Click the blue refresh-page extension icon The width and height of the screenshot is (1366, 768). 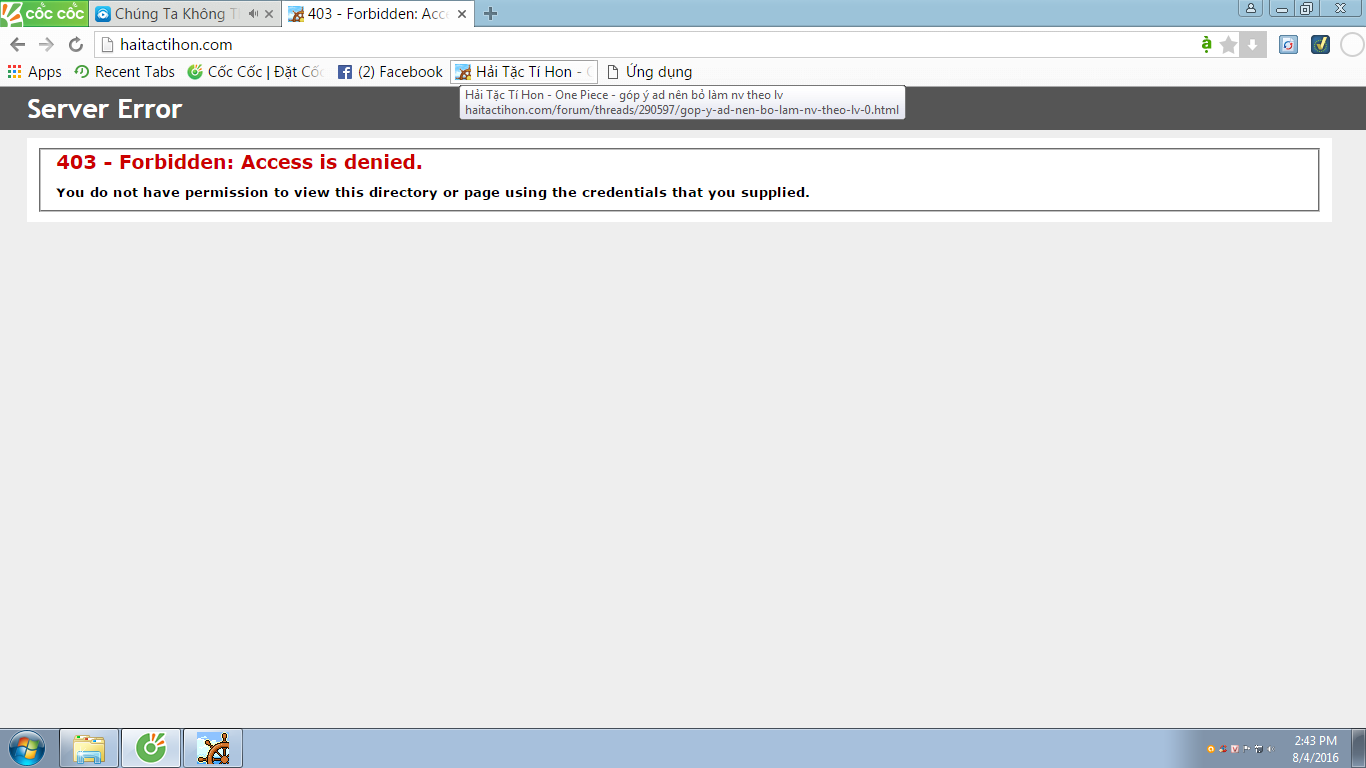[1288, 45]
